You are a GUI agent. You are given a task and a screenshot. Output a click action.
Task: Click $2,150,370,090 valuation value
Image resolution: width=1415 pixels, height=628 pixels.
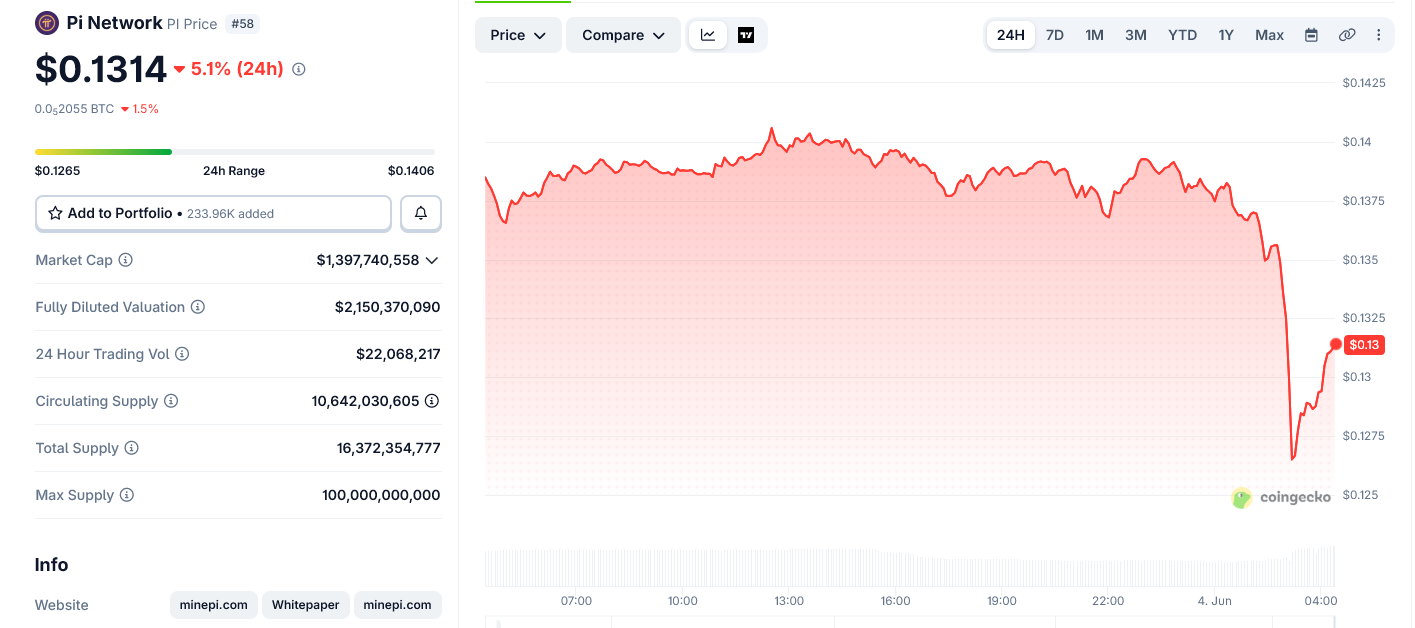(388, 307)
